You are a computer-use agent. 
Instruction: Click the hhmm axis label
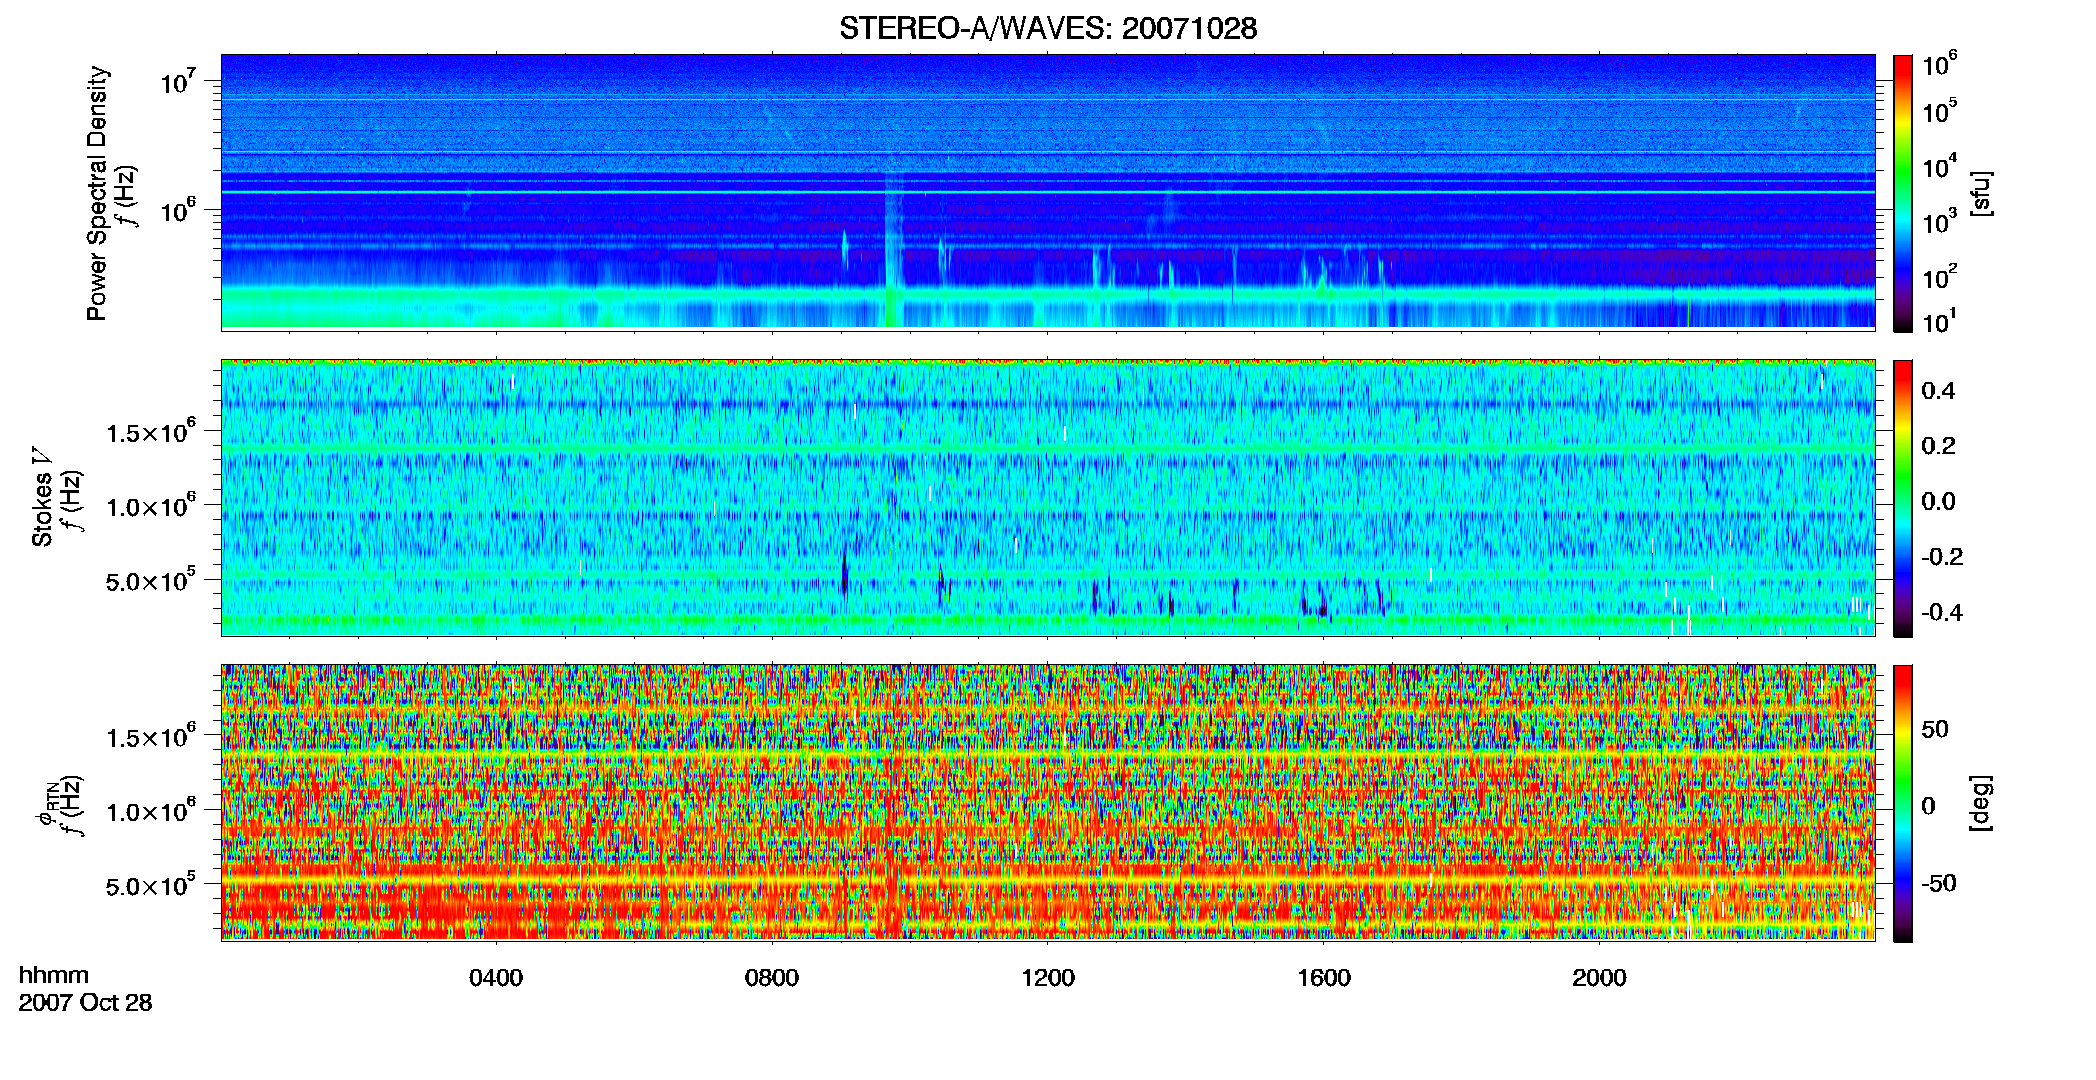54,975
